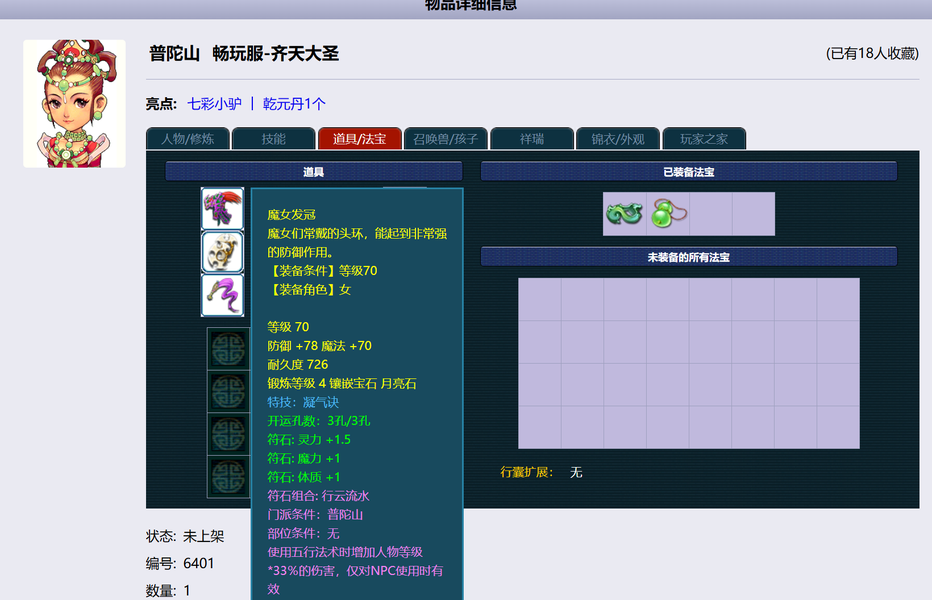Click the 状态: 未上架 text
The image size is (932, 600).
(x=185, y=536)
